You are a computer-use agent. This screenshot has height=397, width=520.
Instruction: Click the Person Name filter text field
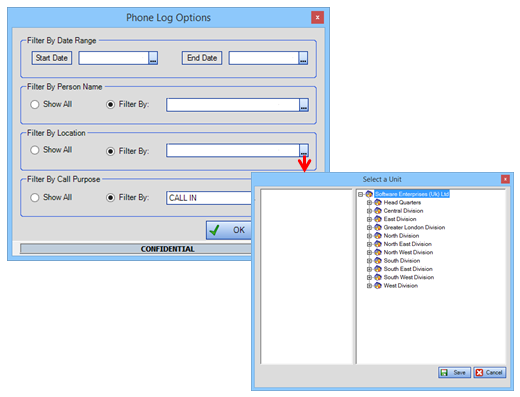click(233, 105)
